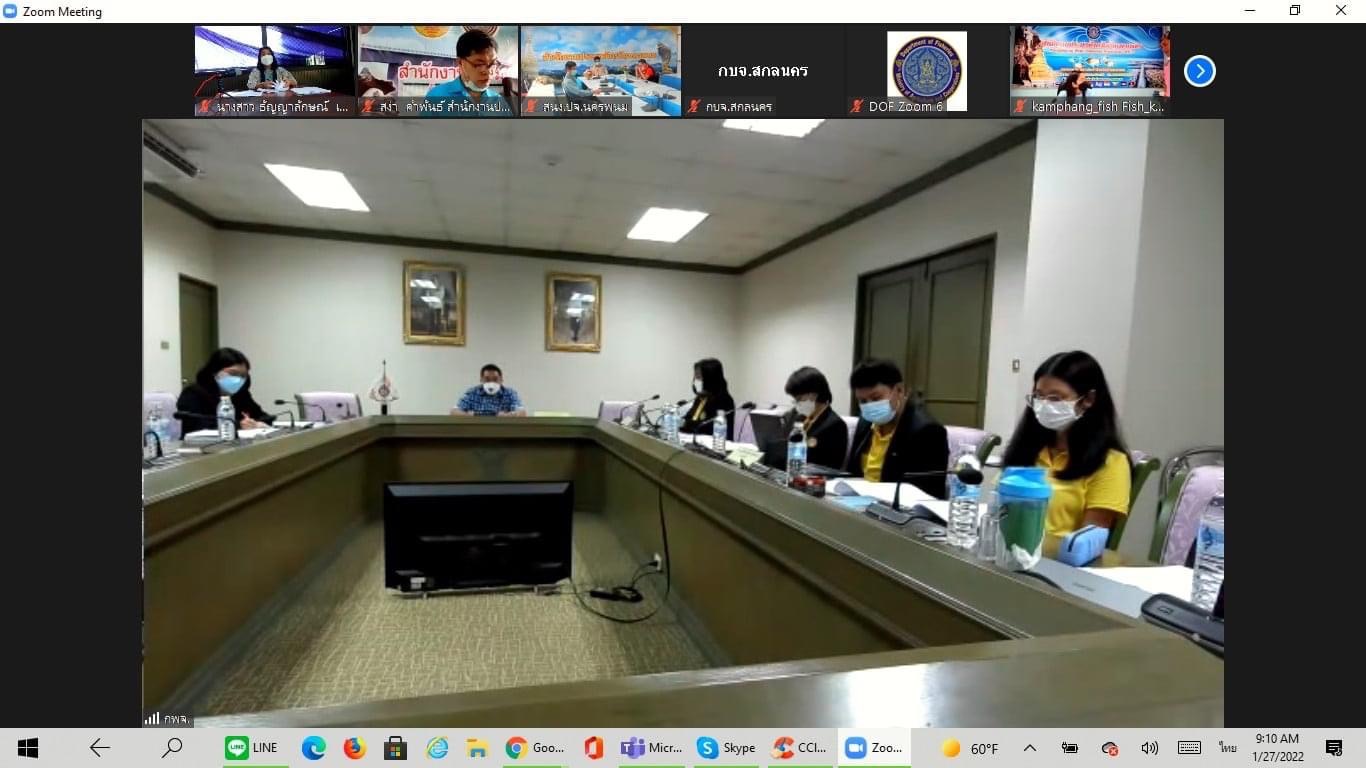Open the Windows notification center
Image resolution: width=1366 pixels, height=768 pixels.
tap(1333, 748)
